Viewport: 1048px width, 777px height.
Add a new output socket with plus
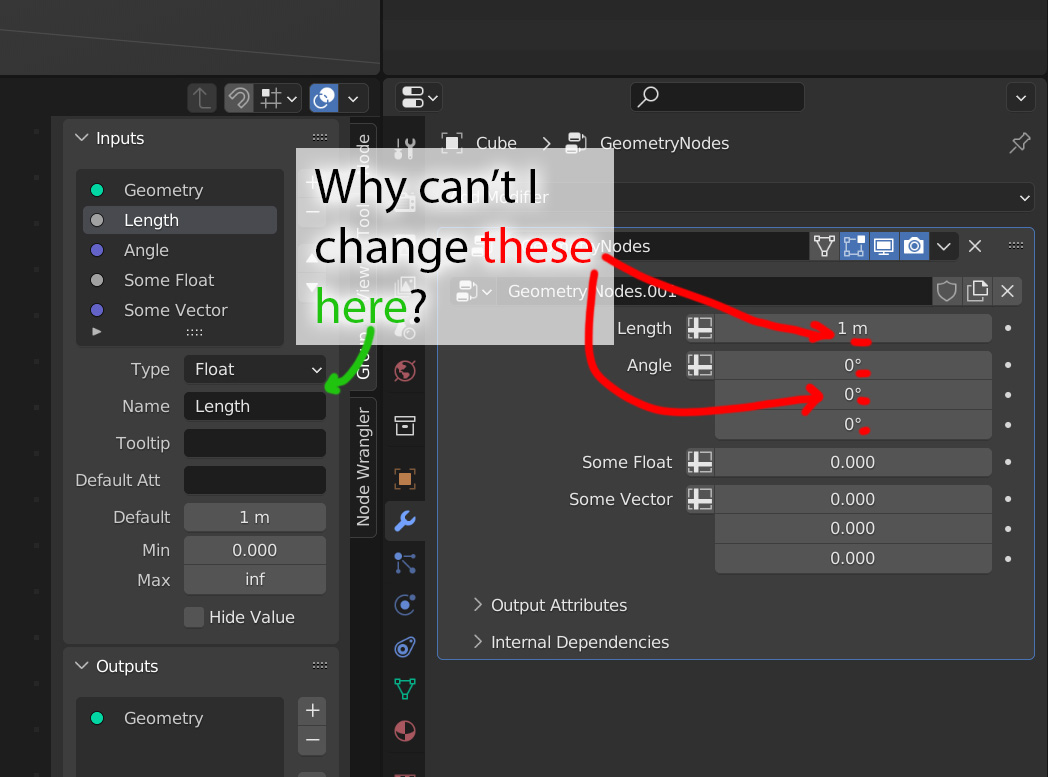312,710
